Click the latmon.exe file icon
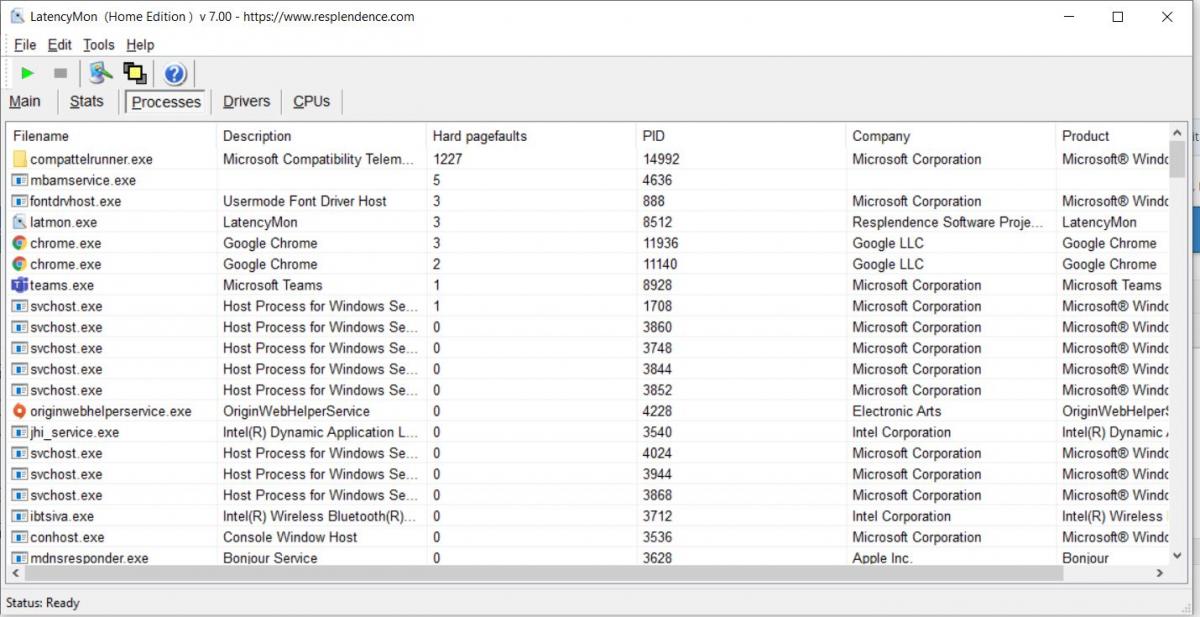Screen dimensions: 1200x617 tap(19, 222)
